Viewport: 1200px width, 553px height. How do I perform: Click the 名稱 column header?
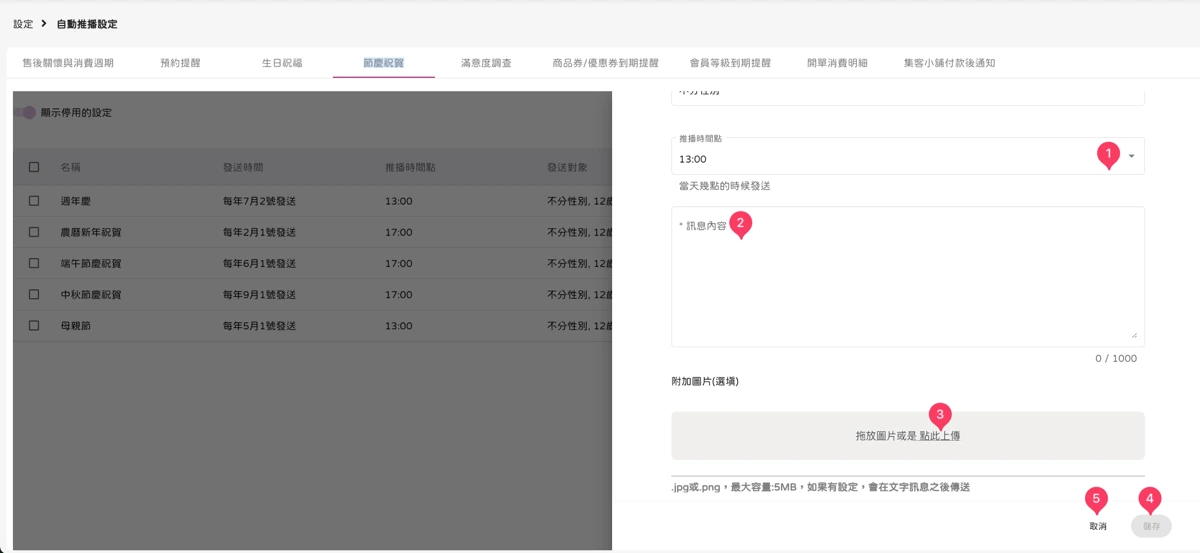point(70,167)
